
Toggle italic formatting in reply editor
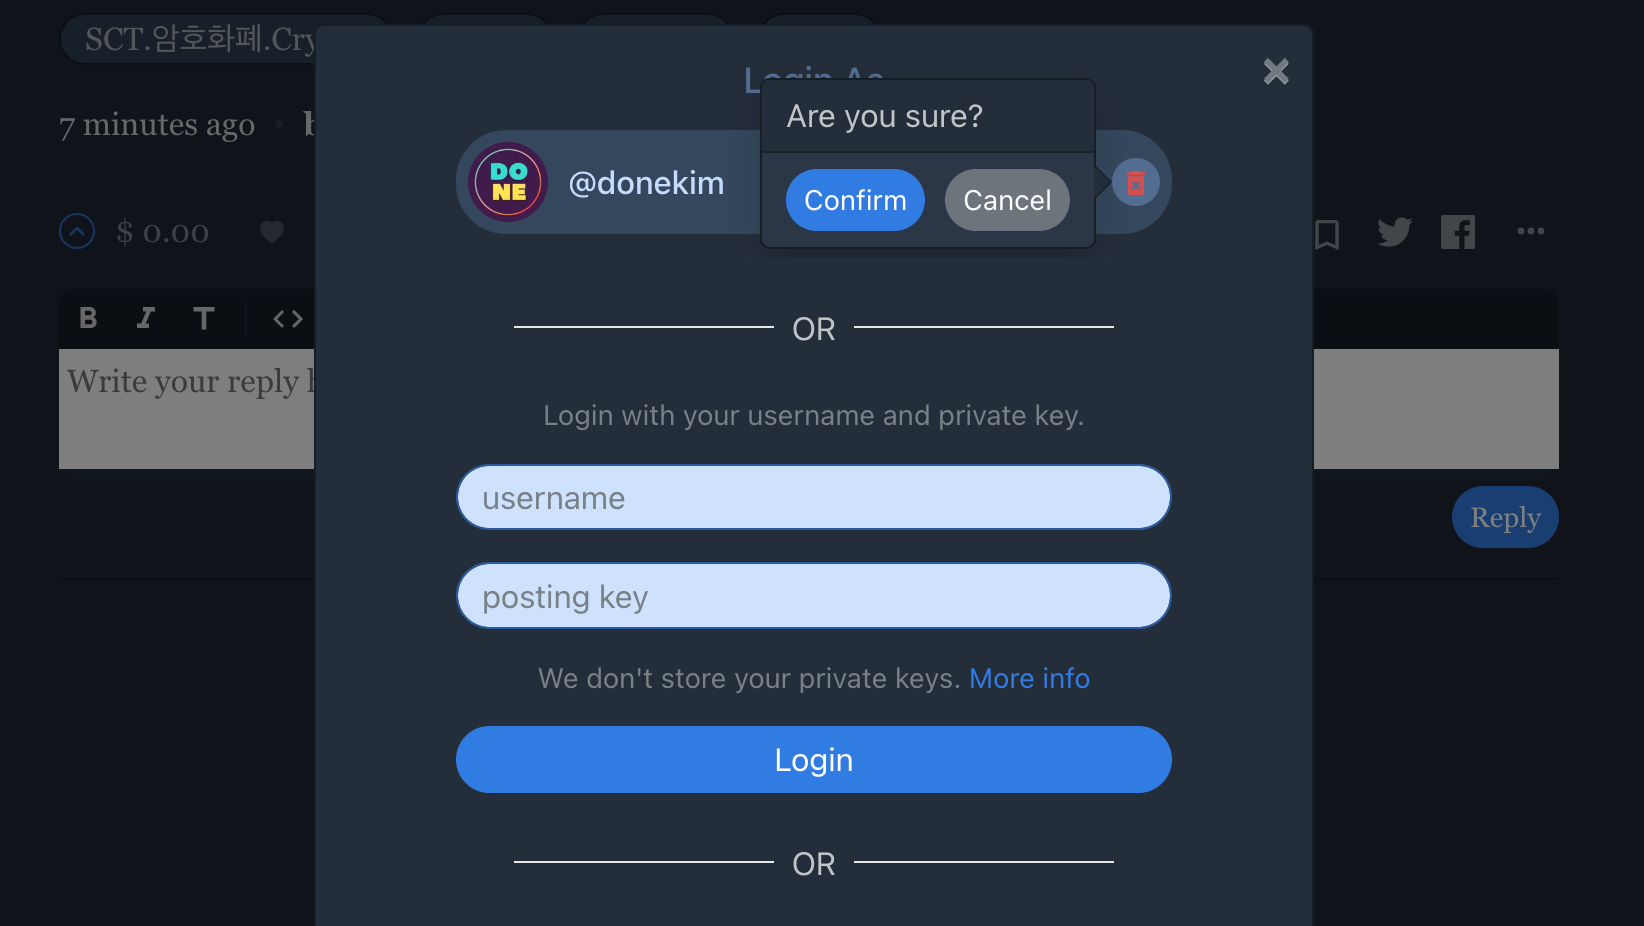pos(146,318)
